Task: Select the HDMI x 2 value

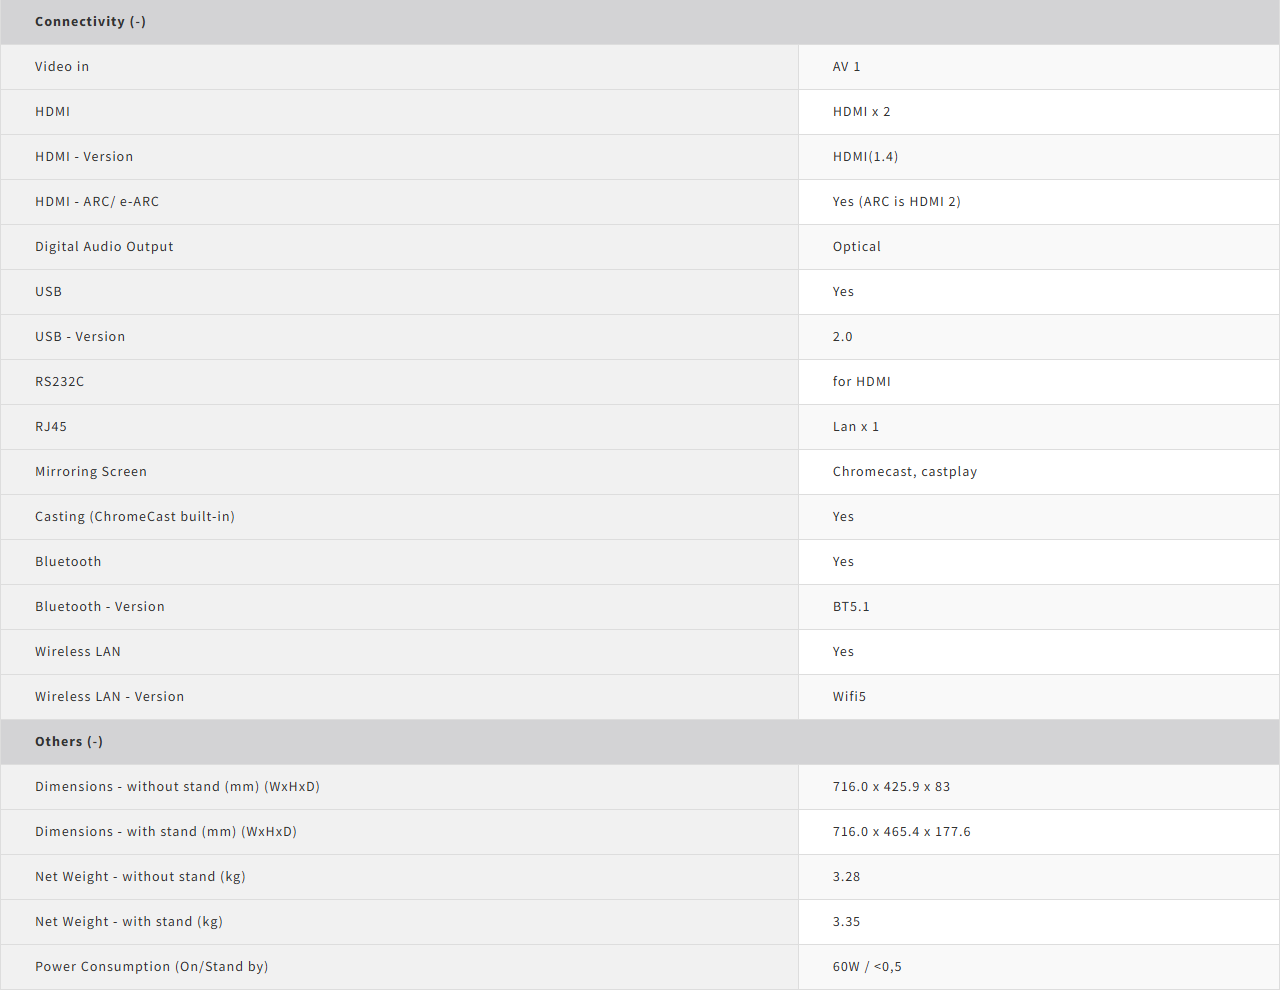Action: [x=861, y=112]
